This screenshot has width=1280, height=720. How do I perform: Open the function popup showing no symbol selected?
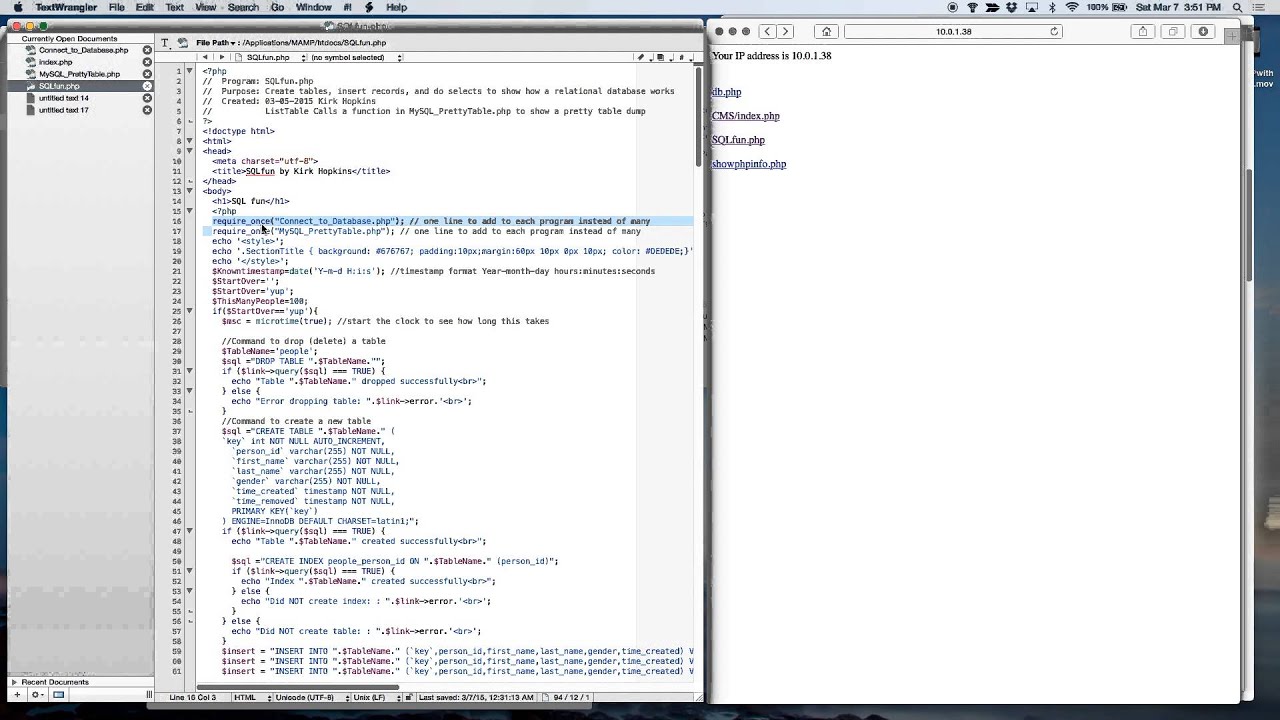357,57
